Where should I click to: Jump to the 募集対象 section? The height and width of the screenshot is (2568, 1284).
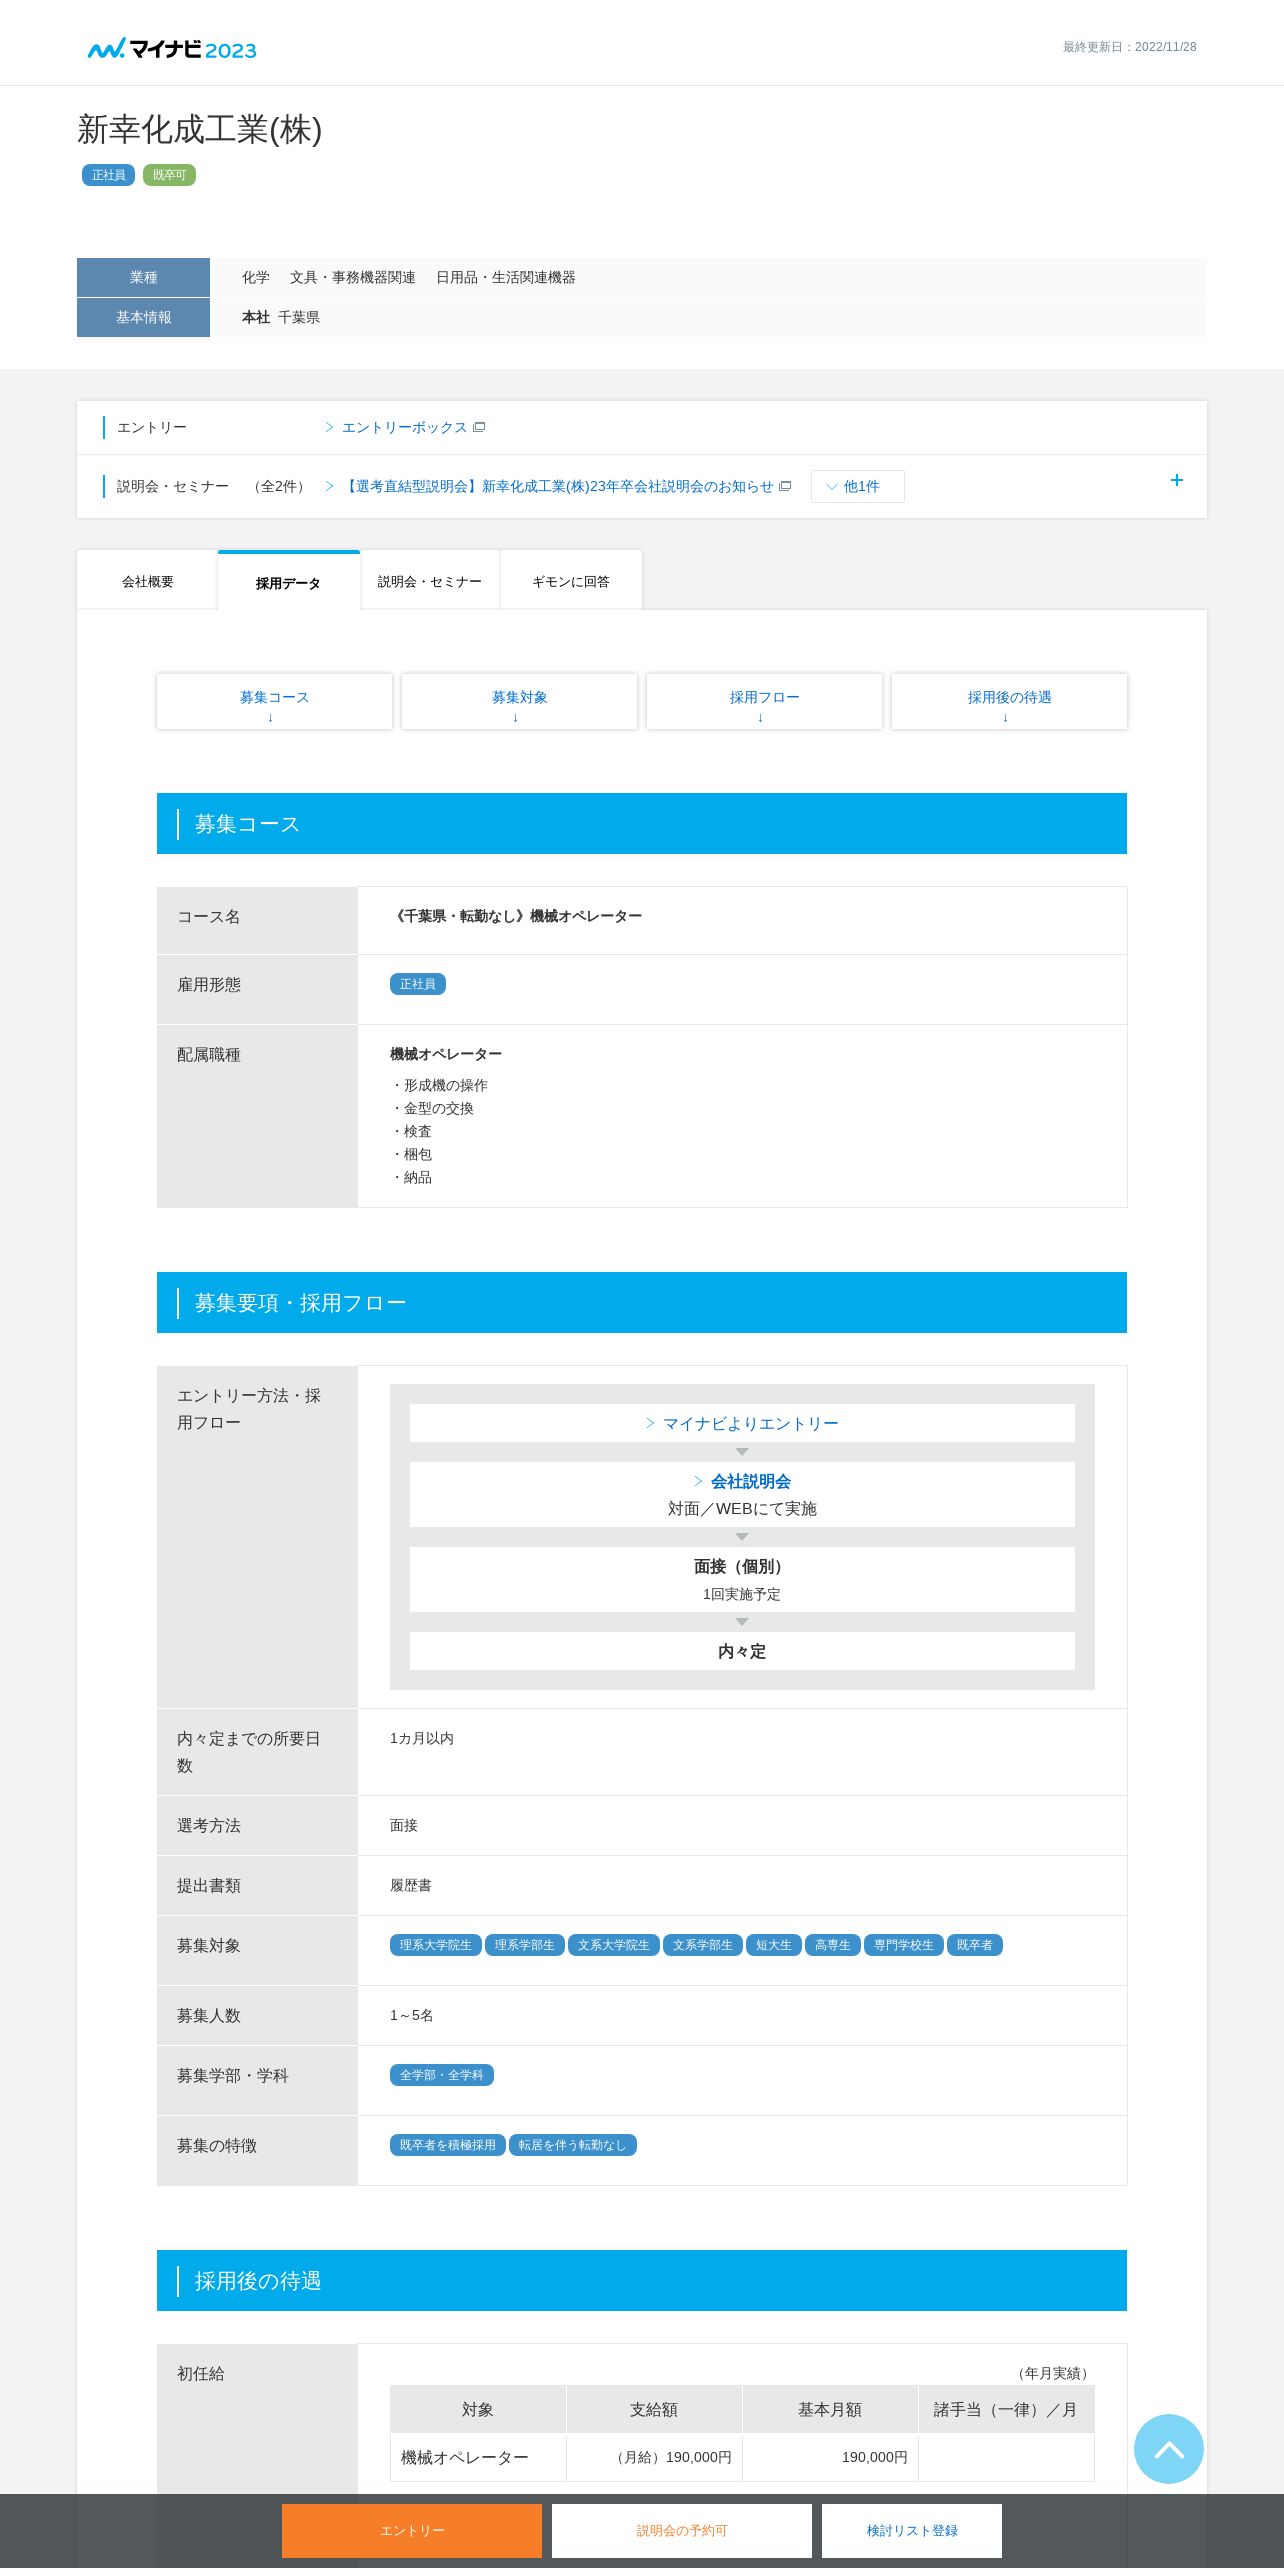click(519, 702)
